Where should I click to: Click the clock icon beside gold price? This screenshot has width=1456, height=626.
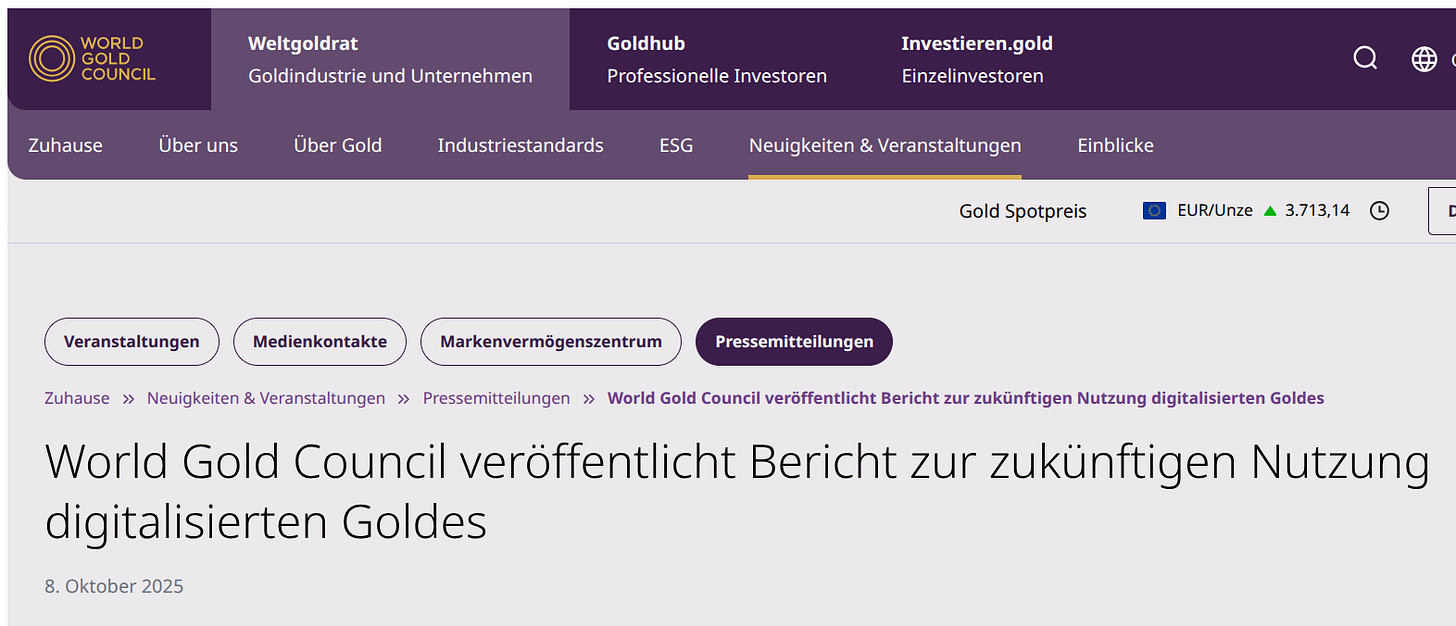1379,211
